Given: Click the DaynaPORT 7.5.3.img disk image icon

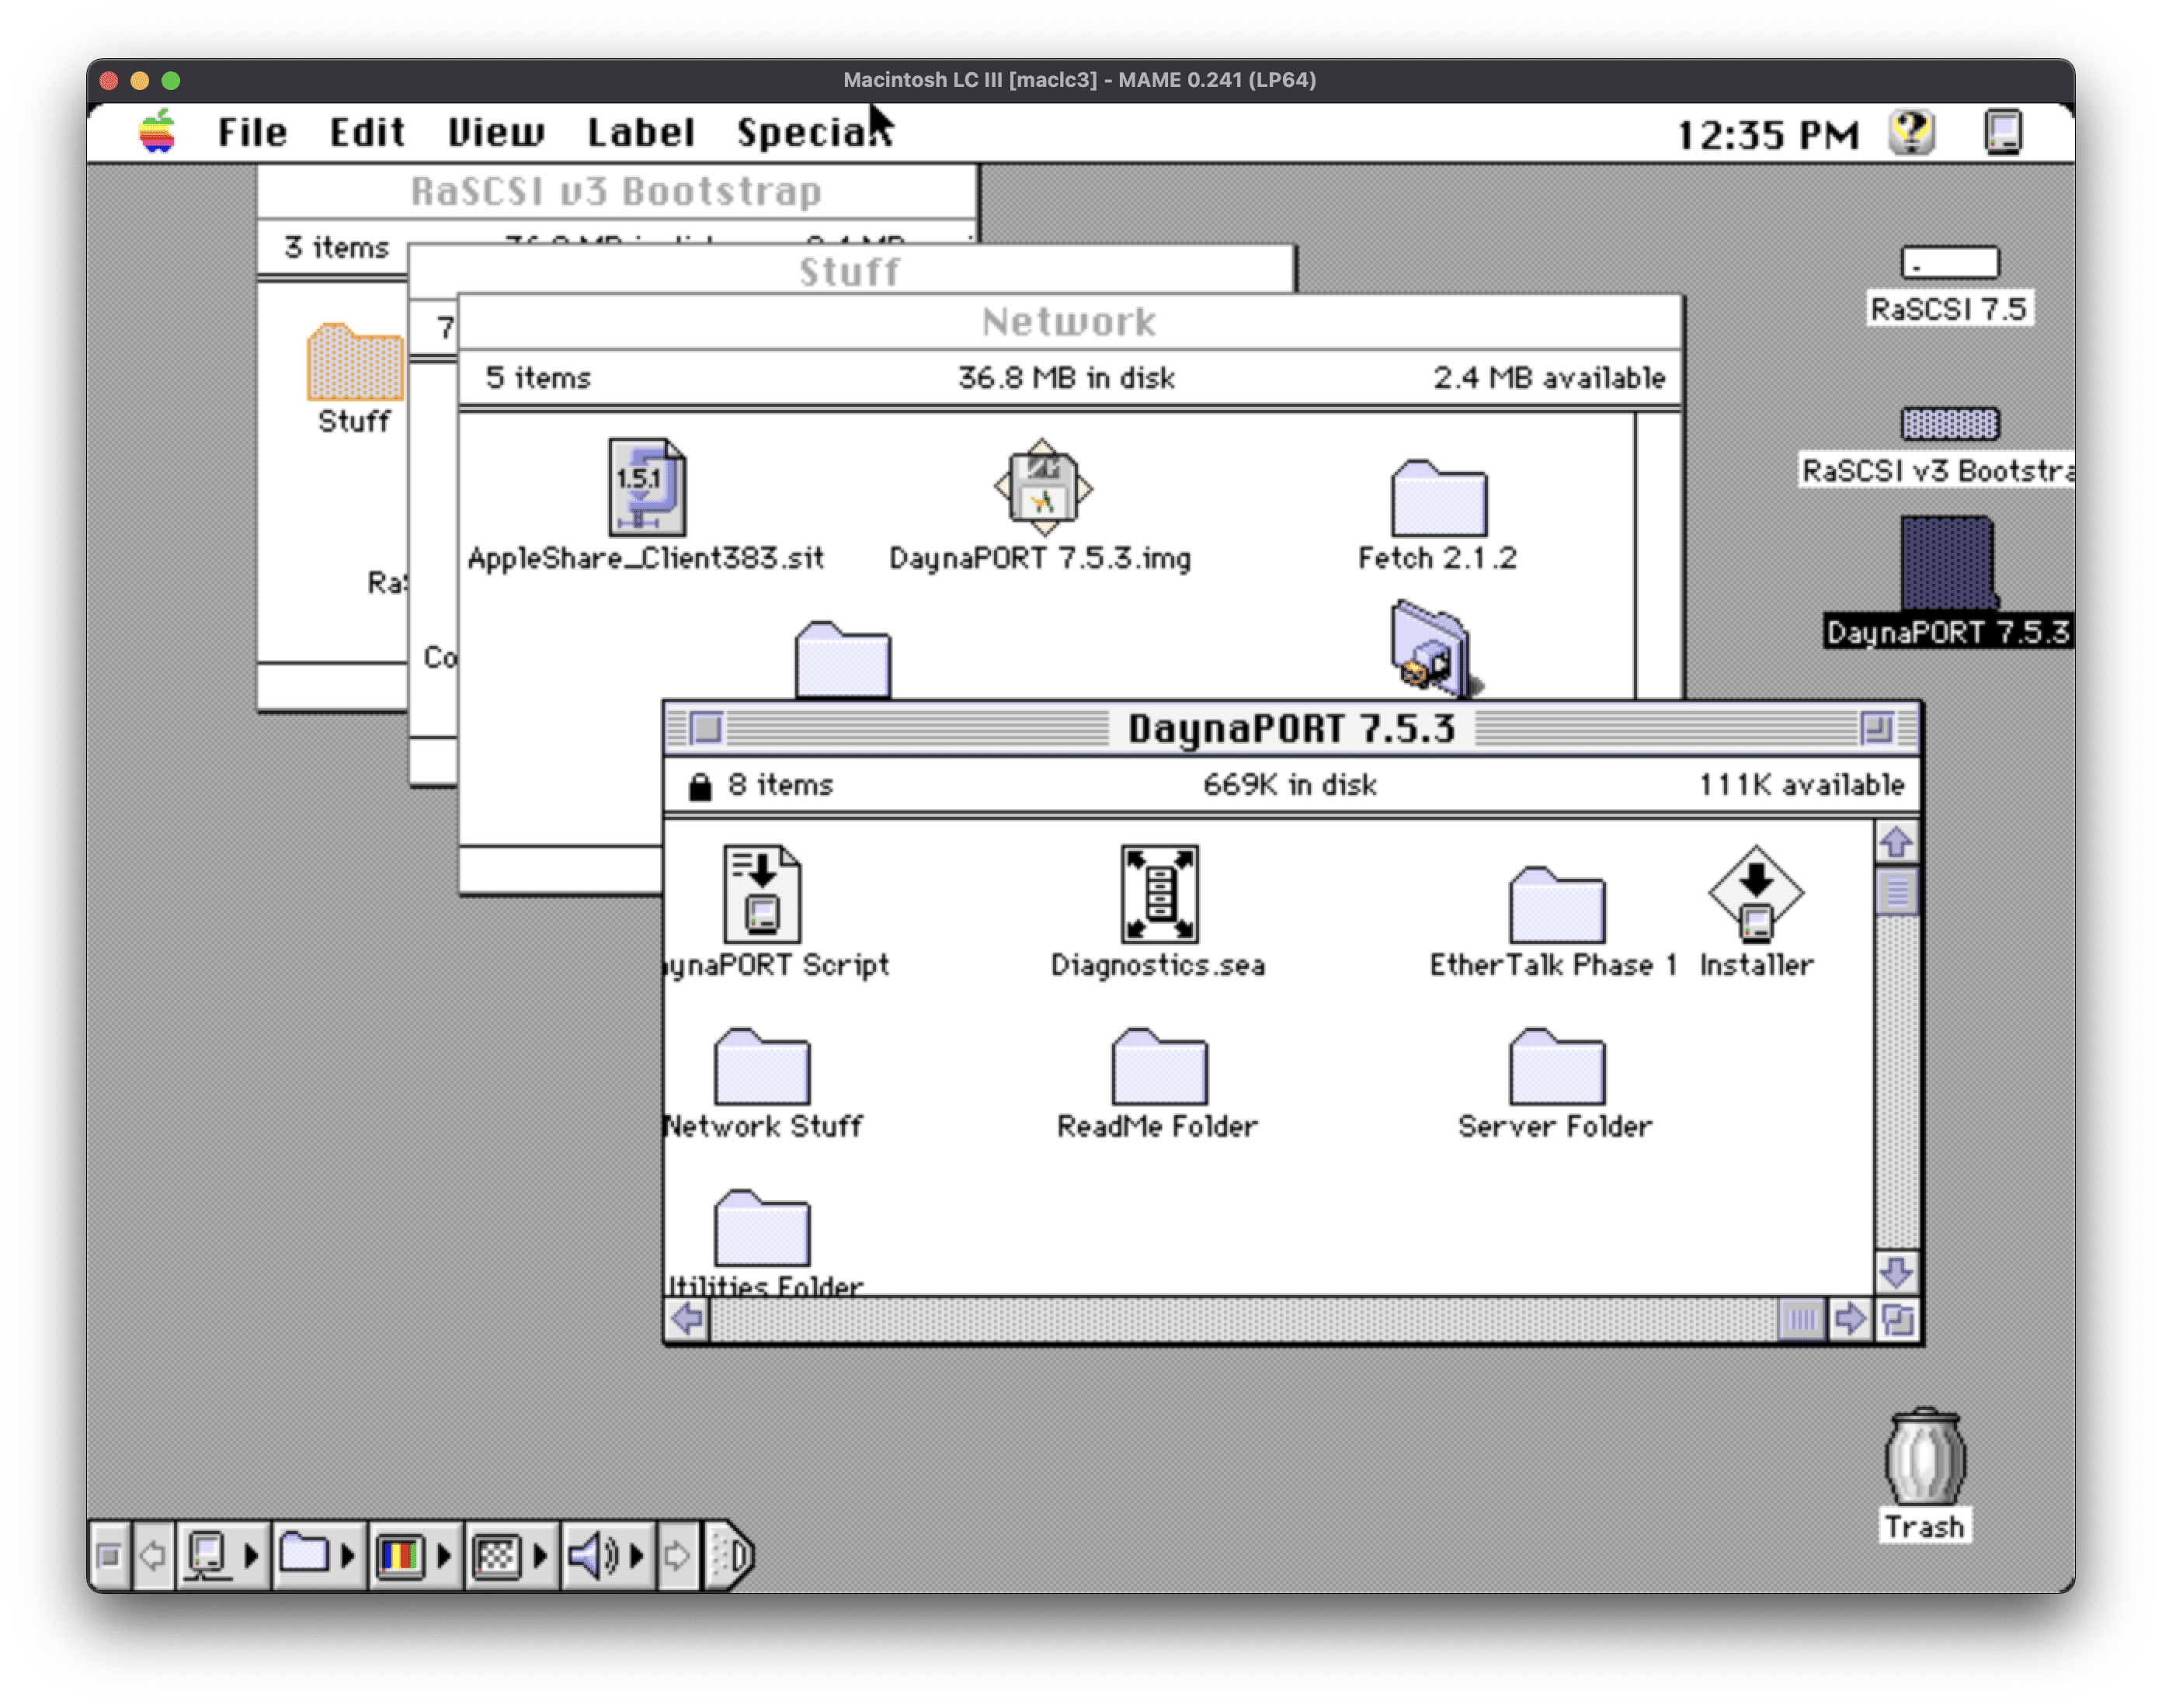Looking at the screenshot, I should (1042, 488).
